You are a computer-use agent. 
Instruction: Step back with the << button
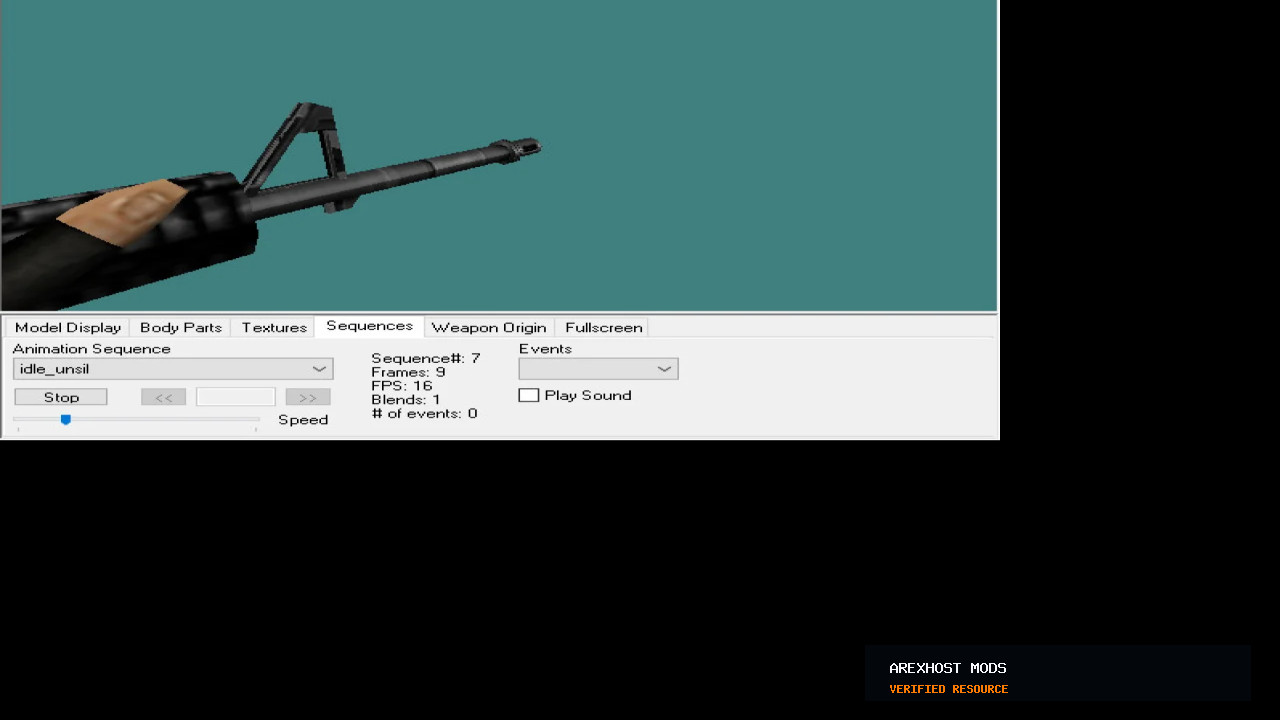click(164, 397)
